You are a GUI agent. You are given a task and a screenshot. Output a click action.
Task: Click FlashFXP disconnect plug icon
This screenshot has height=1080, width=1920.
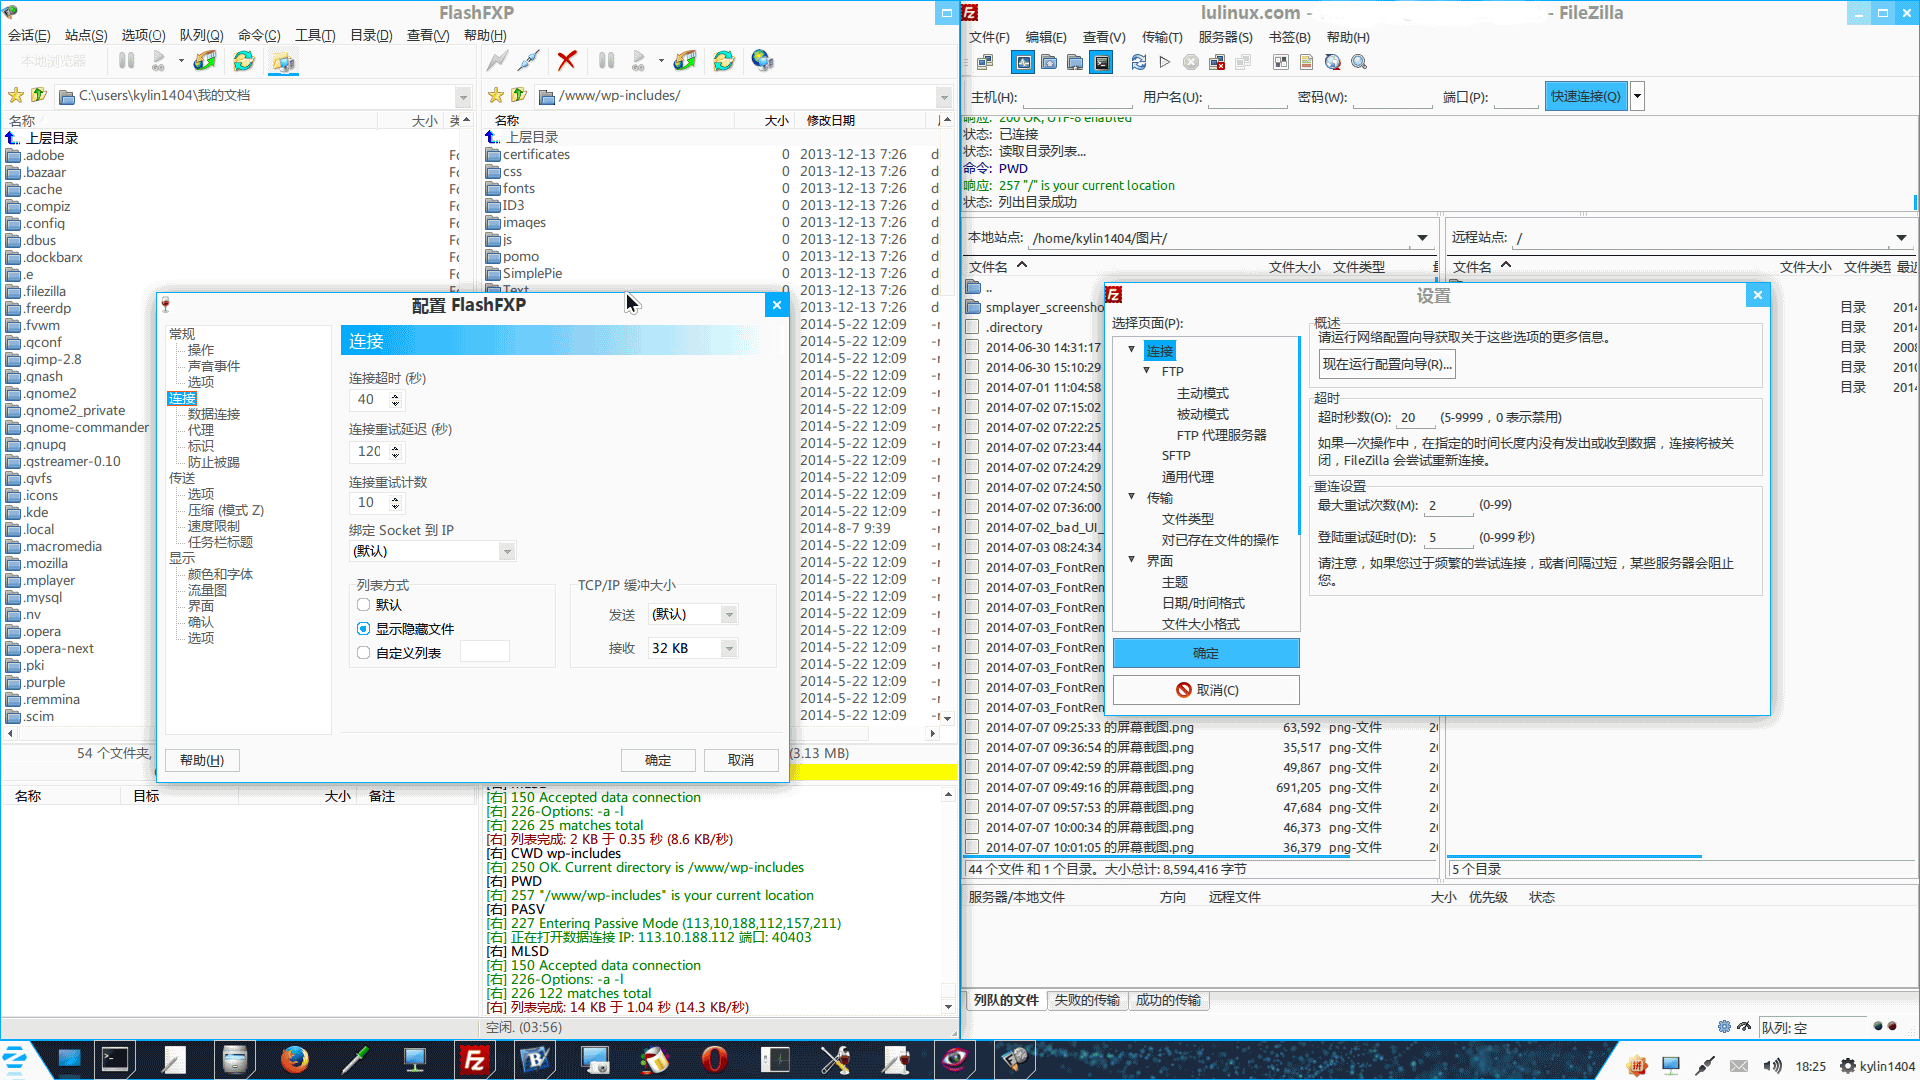tap(529, 61)
